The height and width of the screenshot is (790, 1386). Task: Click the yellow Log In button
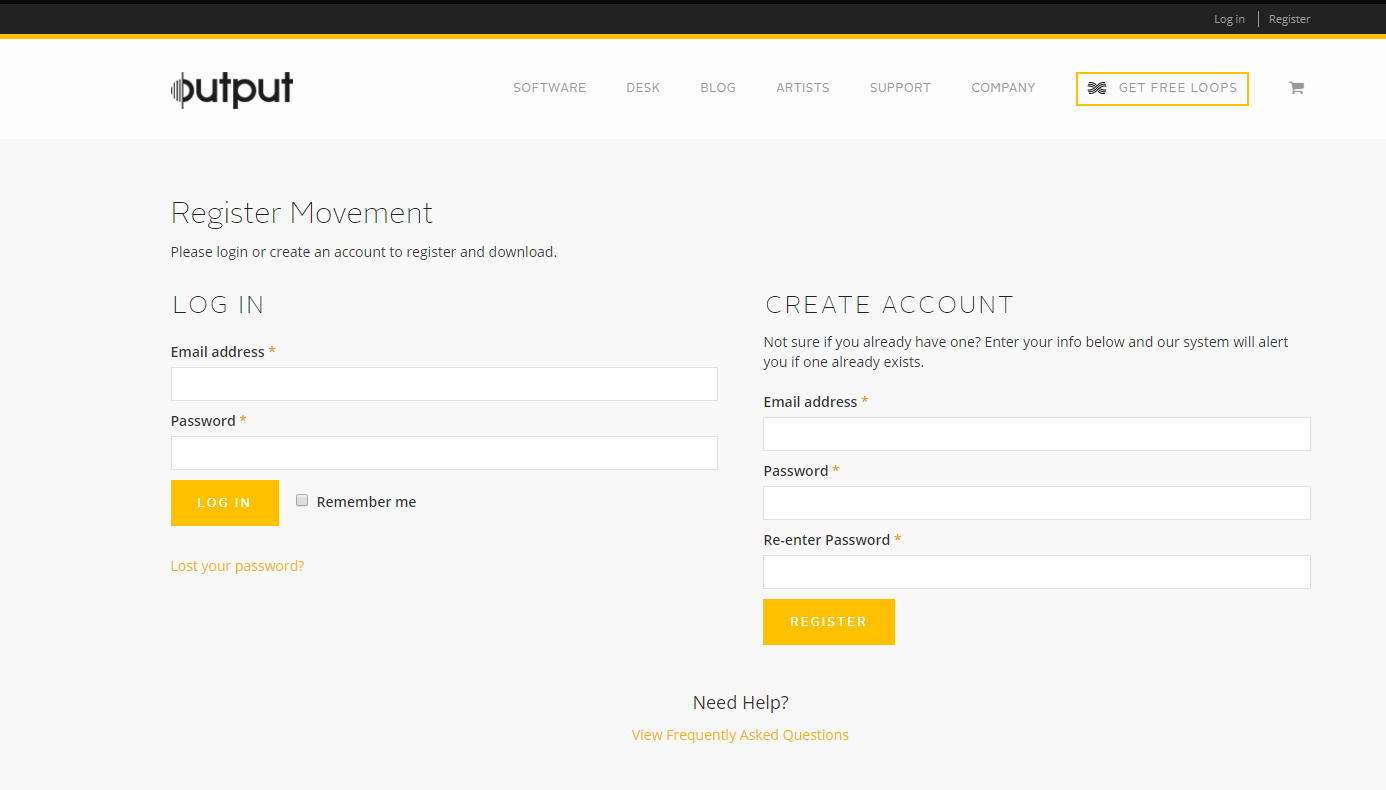[x=225, y=502]
